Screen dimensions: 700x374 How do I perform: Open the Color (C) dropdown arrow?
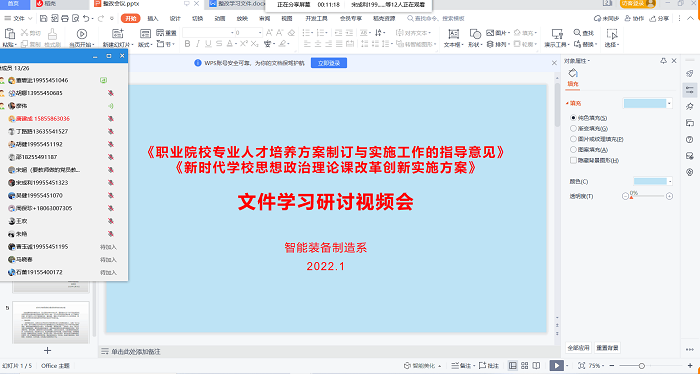tap(670, 181)
